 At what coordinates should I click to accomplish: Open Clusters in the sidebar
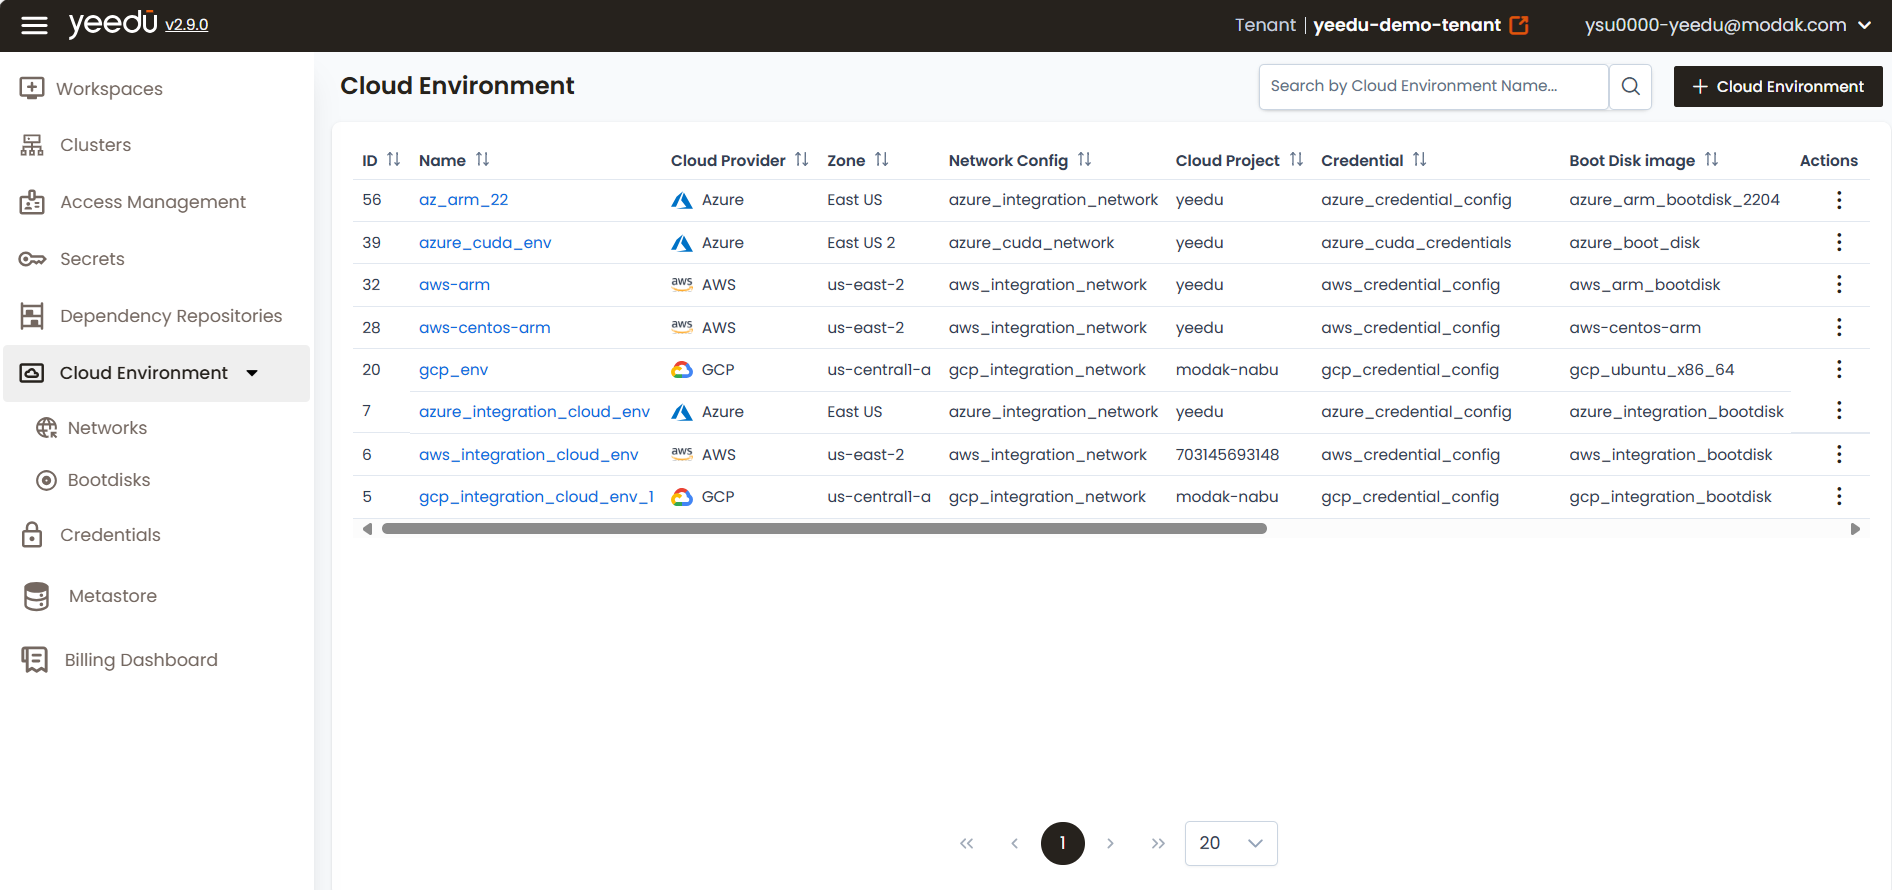(x=77, y=145)
